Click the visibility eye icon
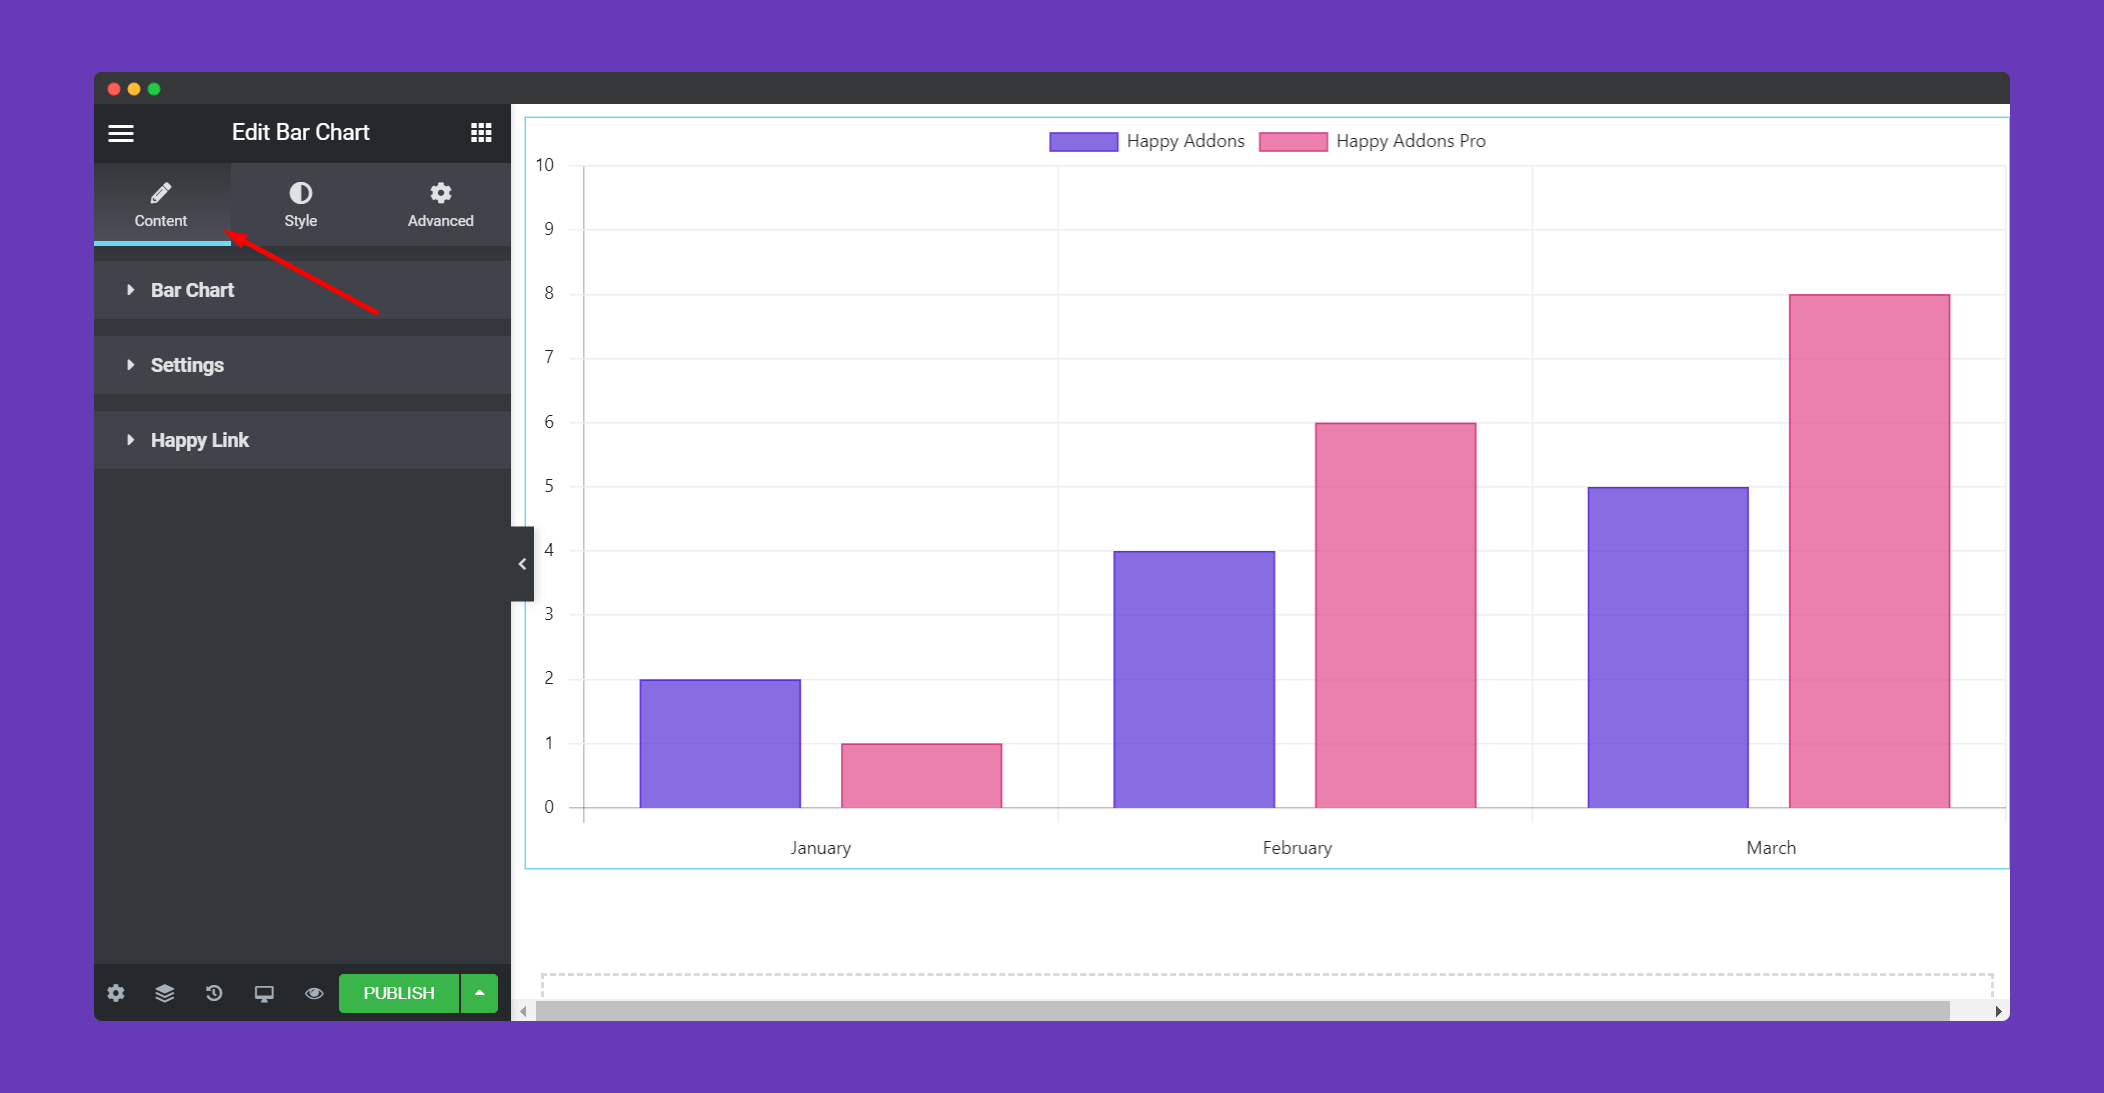The height and width of the screenshot is (1093, 2104). point(313,993)
